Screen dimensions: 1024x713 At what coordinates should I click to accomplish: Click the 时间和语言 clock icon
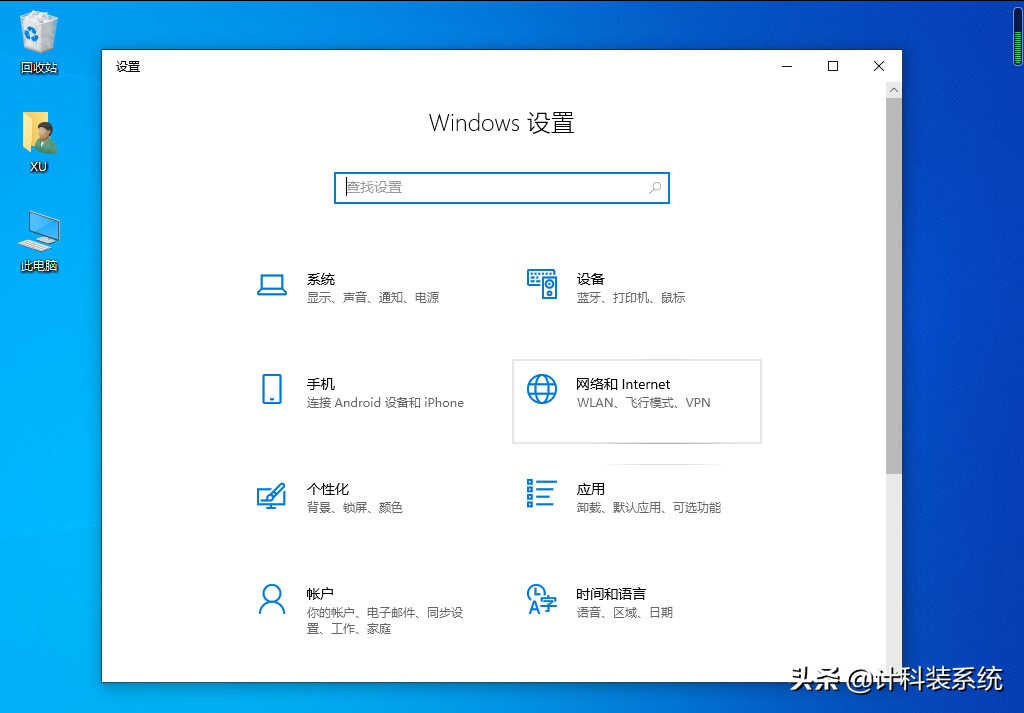pos(542,599)
